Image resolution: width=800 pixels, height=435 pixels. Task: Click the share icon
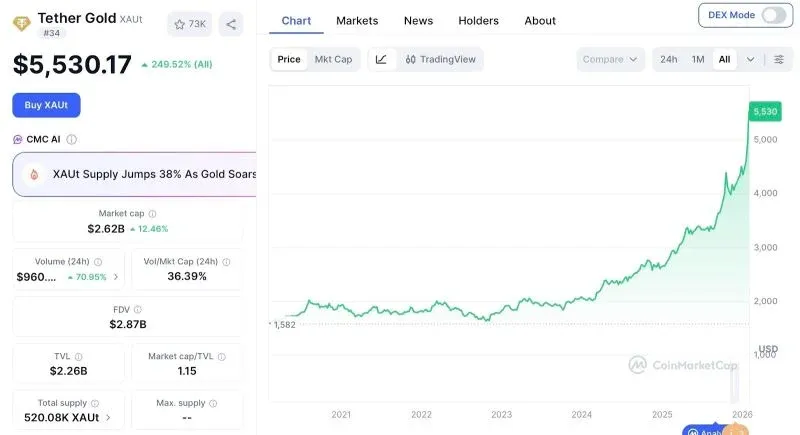[231, 24]
